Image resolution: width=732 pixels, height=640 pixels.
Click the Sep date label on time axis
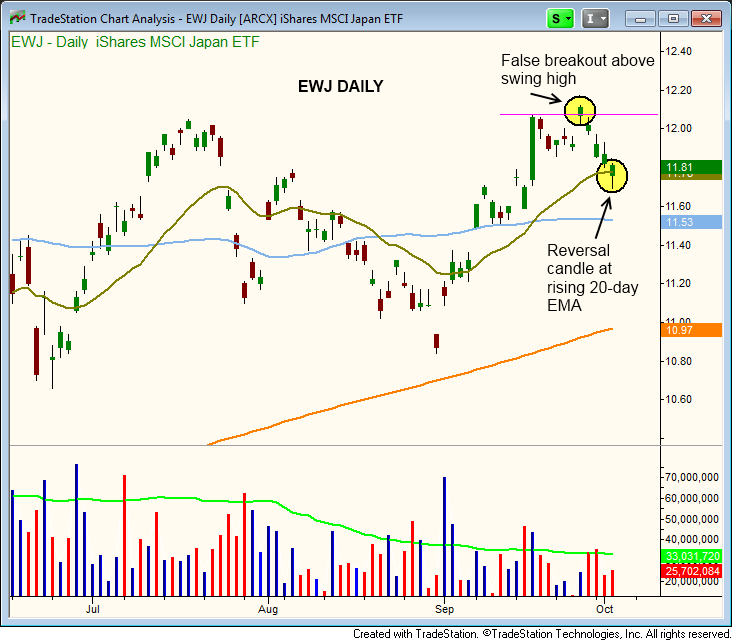[x=444, y=609]
